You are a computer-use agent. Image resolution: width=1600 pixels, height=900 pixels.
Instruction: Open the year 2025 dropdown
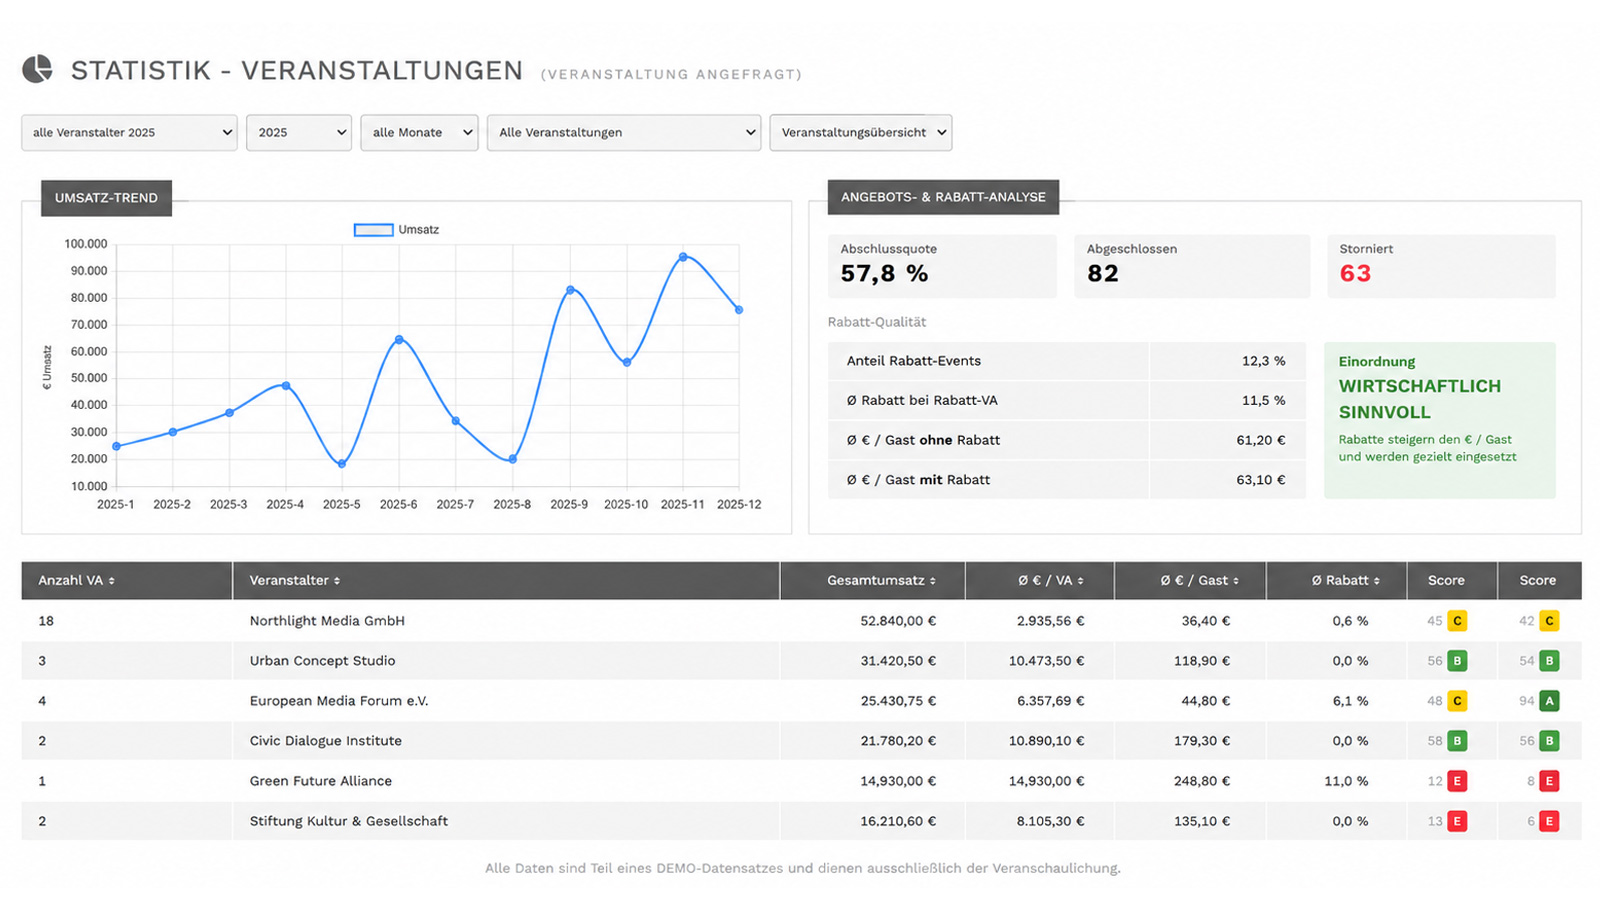(x=299, y=132)
